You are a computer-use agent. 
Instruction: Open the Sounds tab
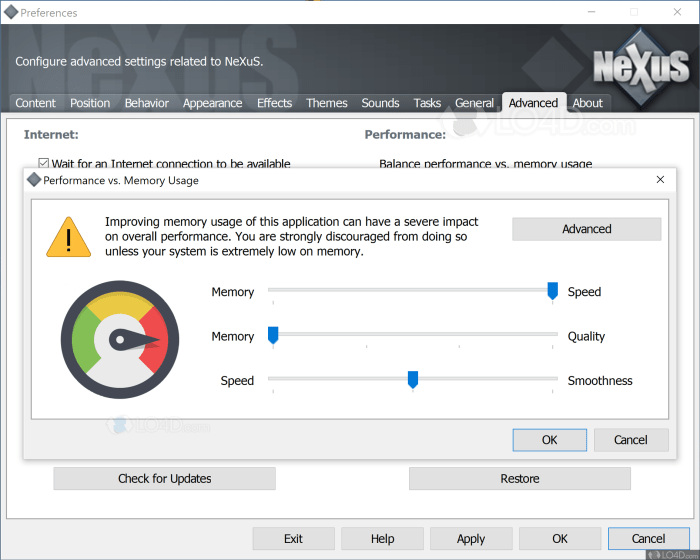[x=380, y=103]
